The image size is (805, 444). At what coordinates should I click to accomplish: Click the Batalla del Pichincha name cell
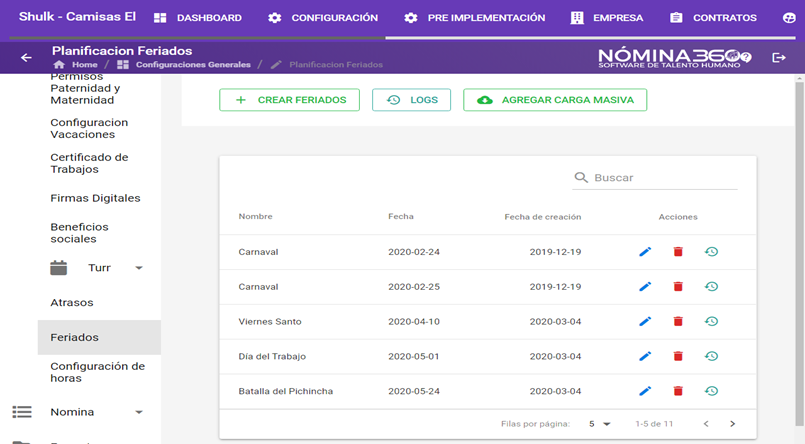click(x=285, y=391)
